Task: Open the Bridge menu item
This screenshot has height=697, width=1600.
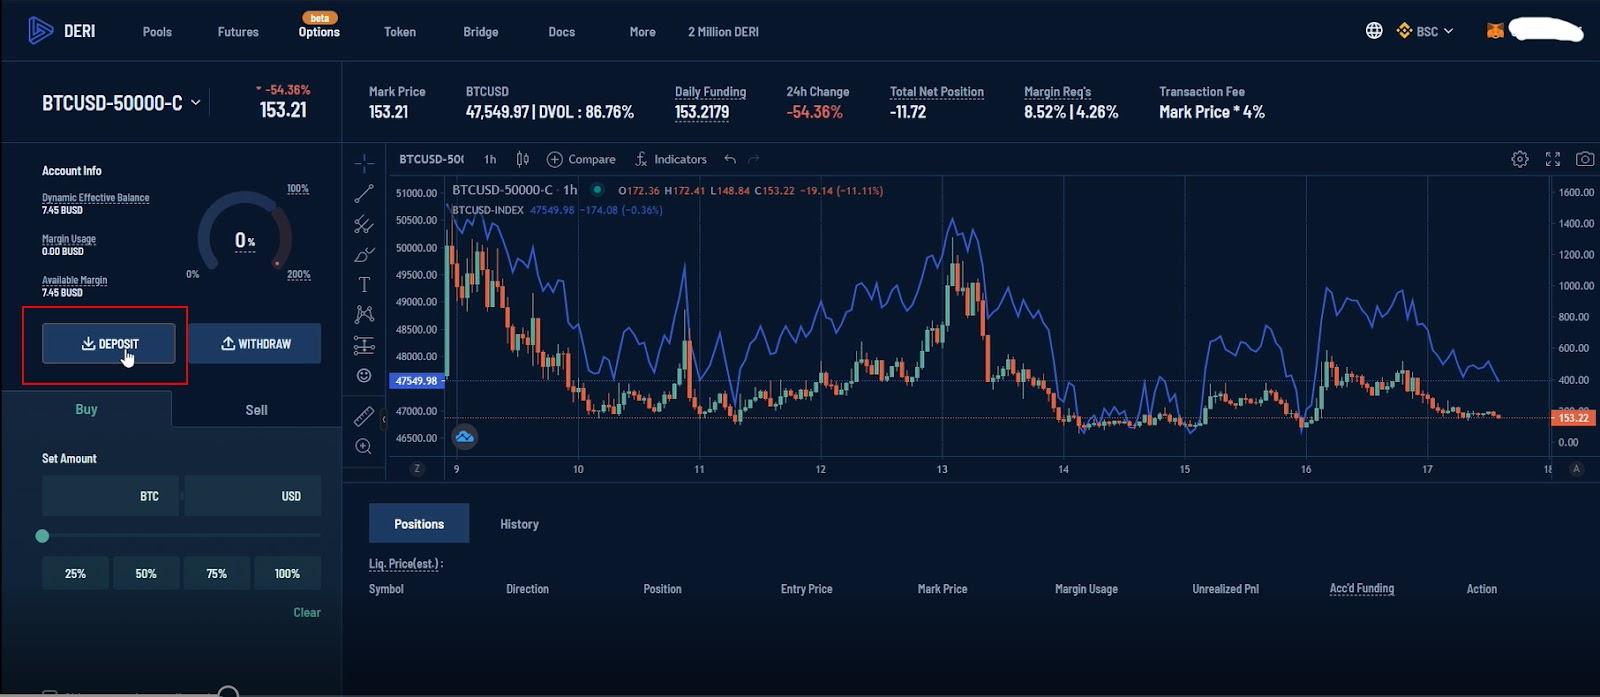Action: (x=481, y=32)
